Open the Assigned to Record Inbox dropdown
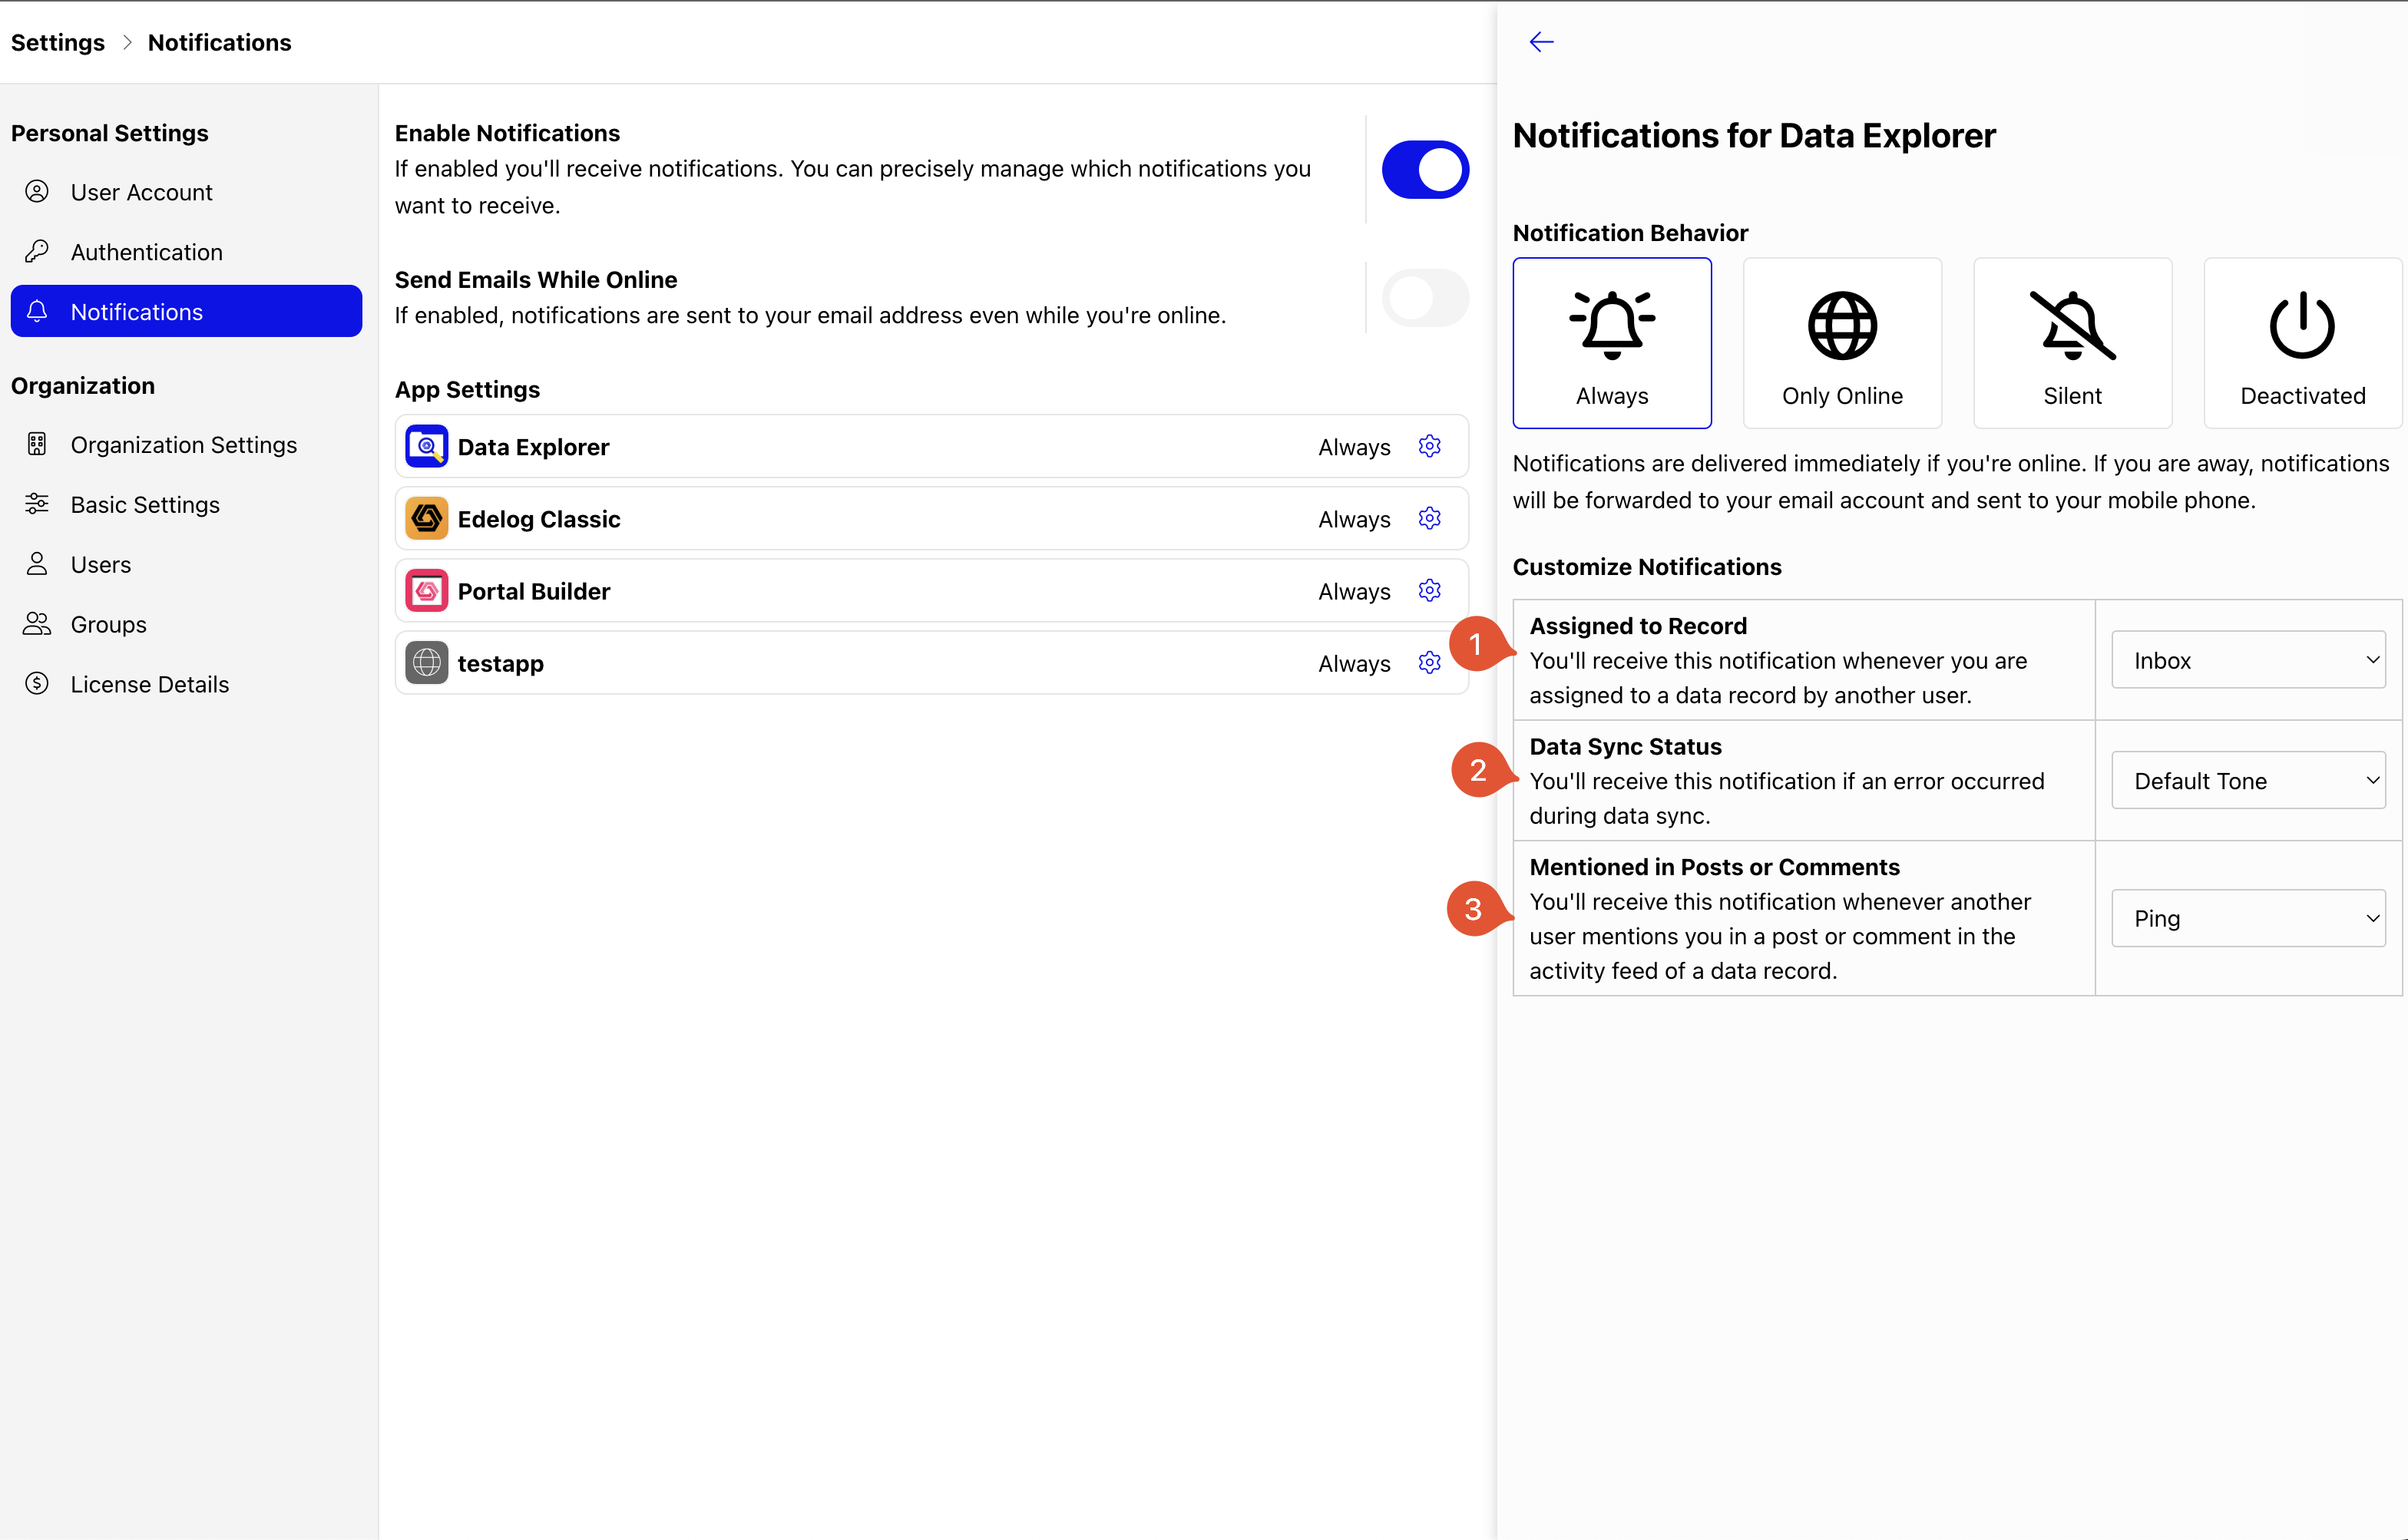Screen dimensions: 2408x1540 (2248, 660)
